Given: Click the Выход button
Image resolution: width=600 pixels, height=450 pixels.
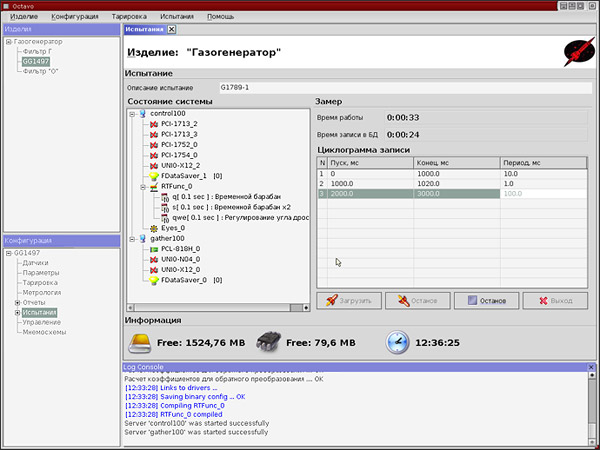Looking at the screenshot, I should 555,301.
